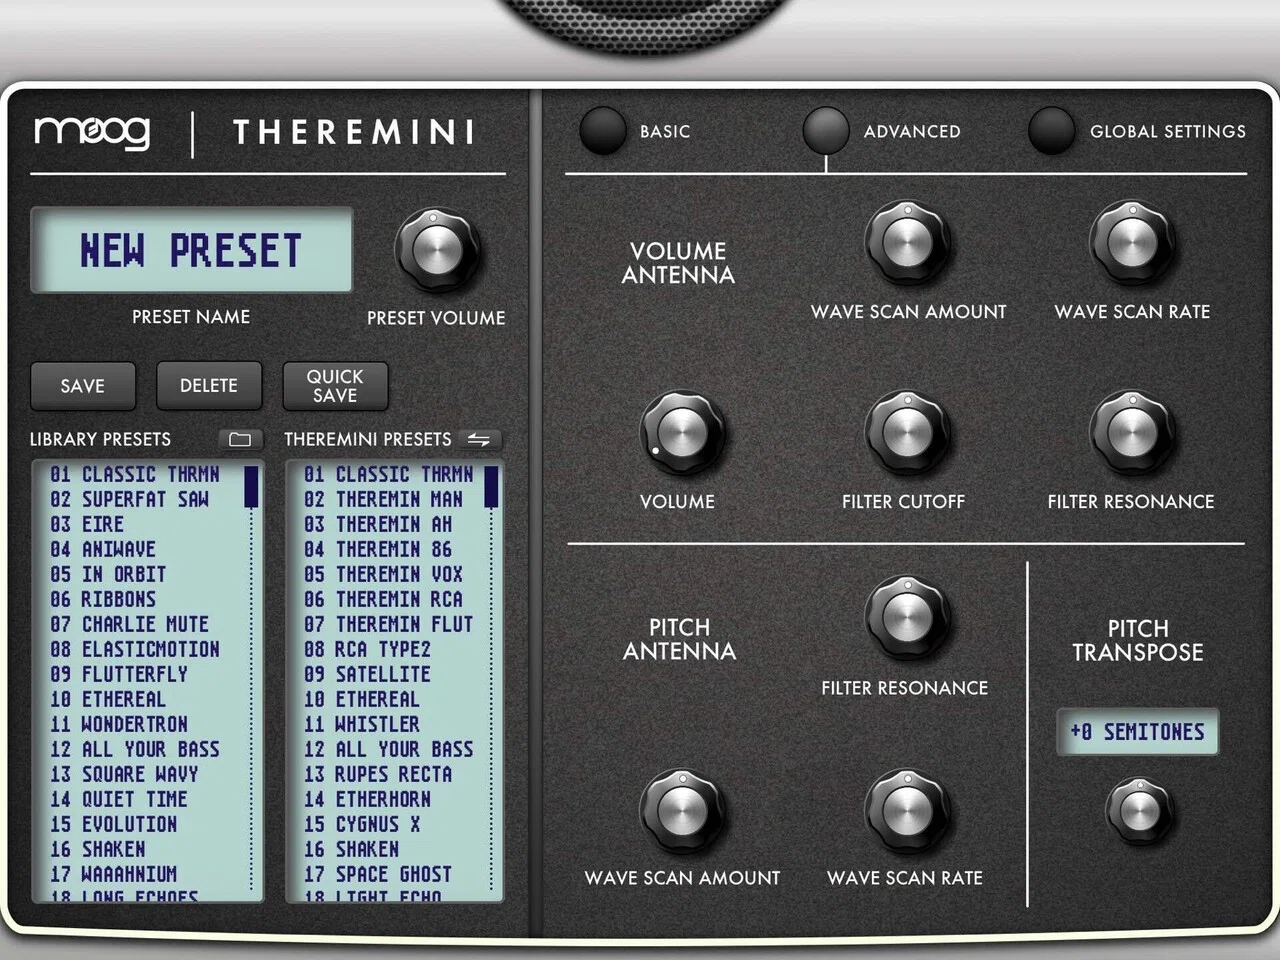Click the Save preset button
Screen dimensions: 1280x960
point(83,386)
